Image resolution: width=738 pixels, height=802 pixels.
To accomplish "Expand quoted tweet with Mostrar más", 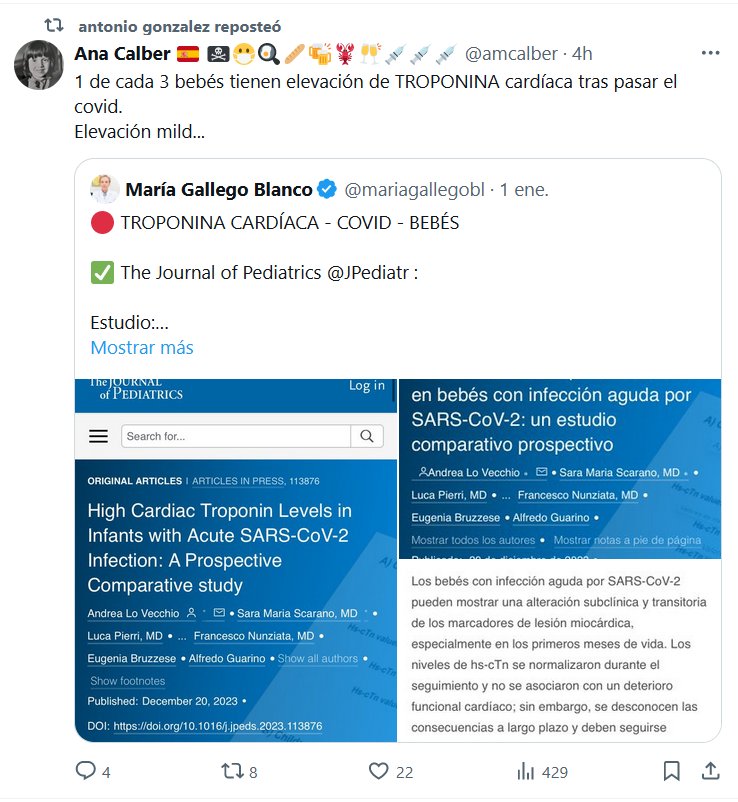I will 142,348.
